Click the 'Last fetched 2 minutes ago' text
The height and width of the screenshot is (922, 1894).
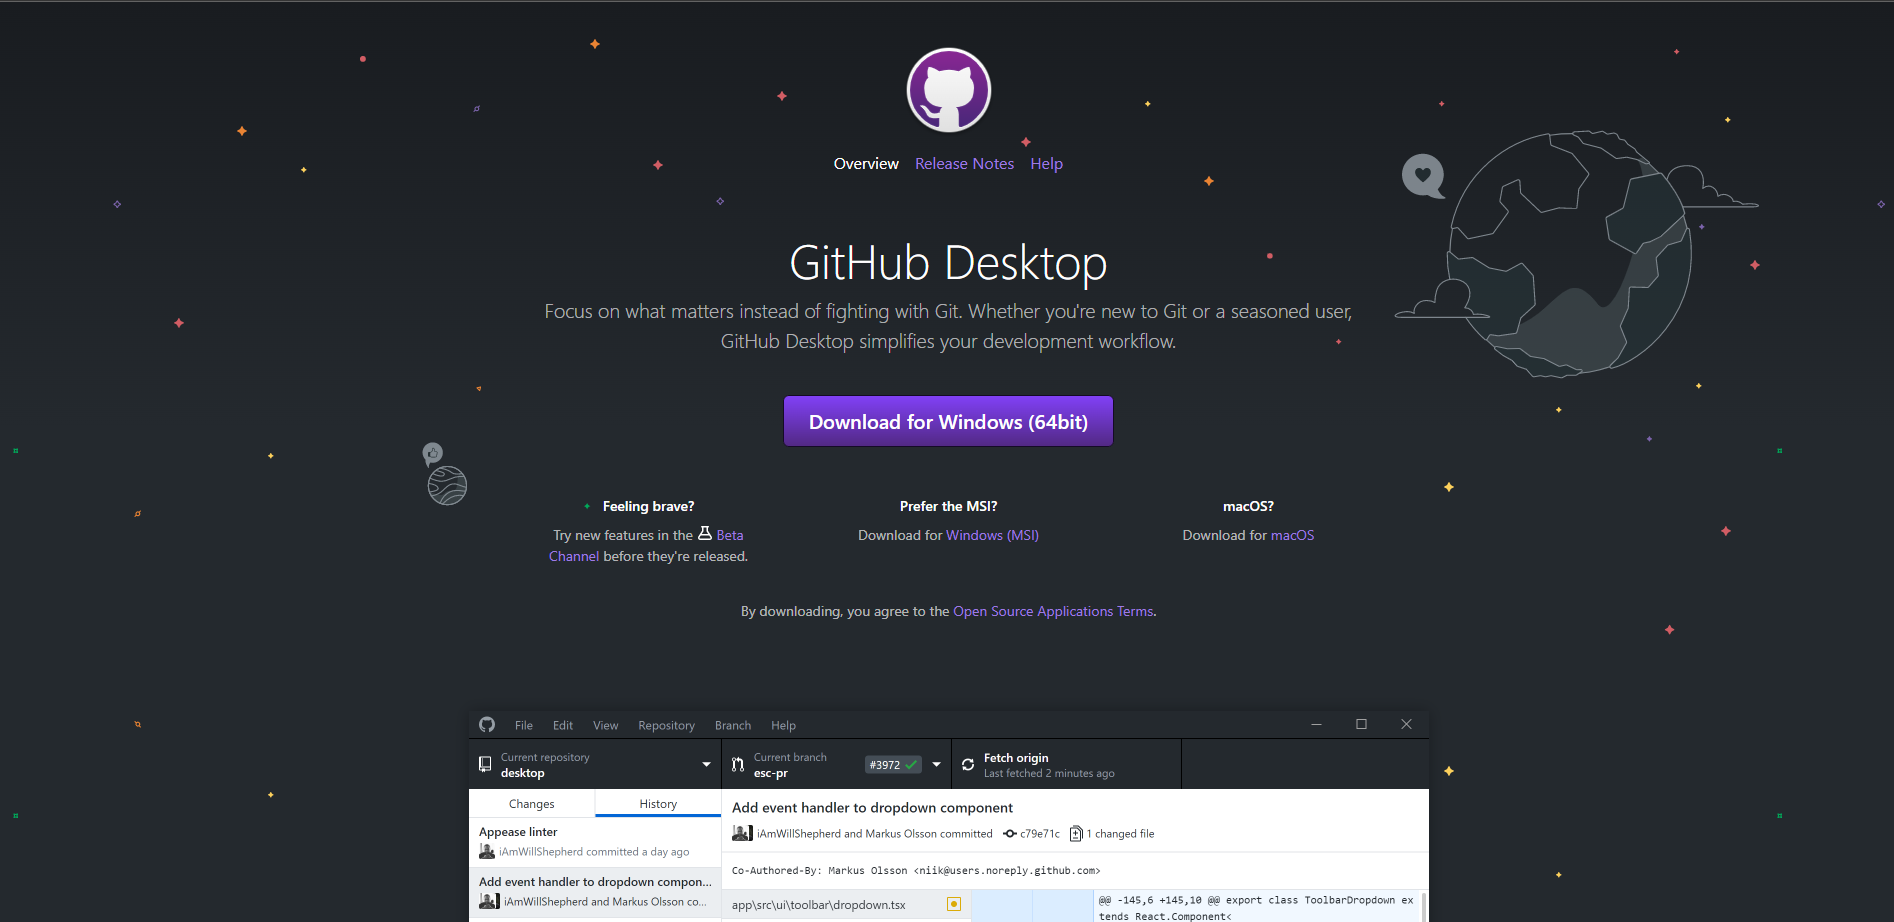(1049, 774)
